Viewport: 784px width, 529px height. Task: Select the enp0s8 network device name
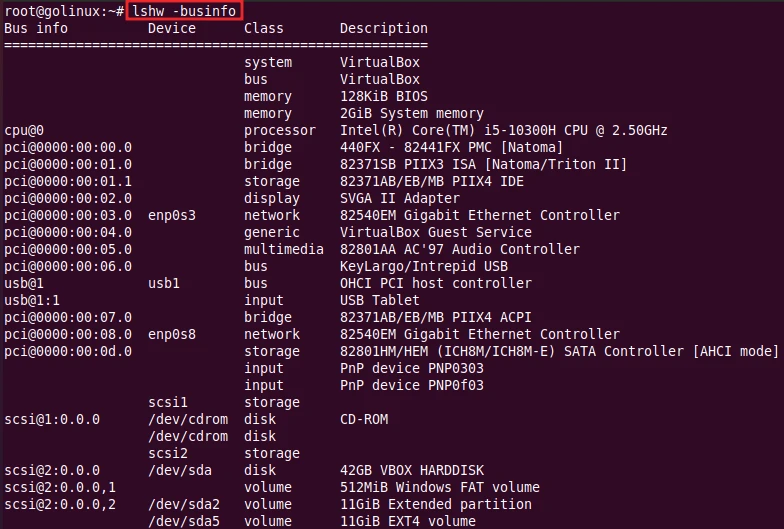pyautogui.click(x=172, y=334)
